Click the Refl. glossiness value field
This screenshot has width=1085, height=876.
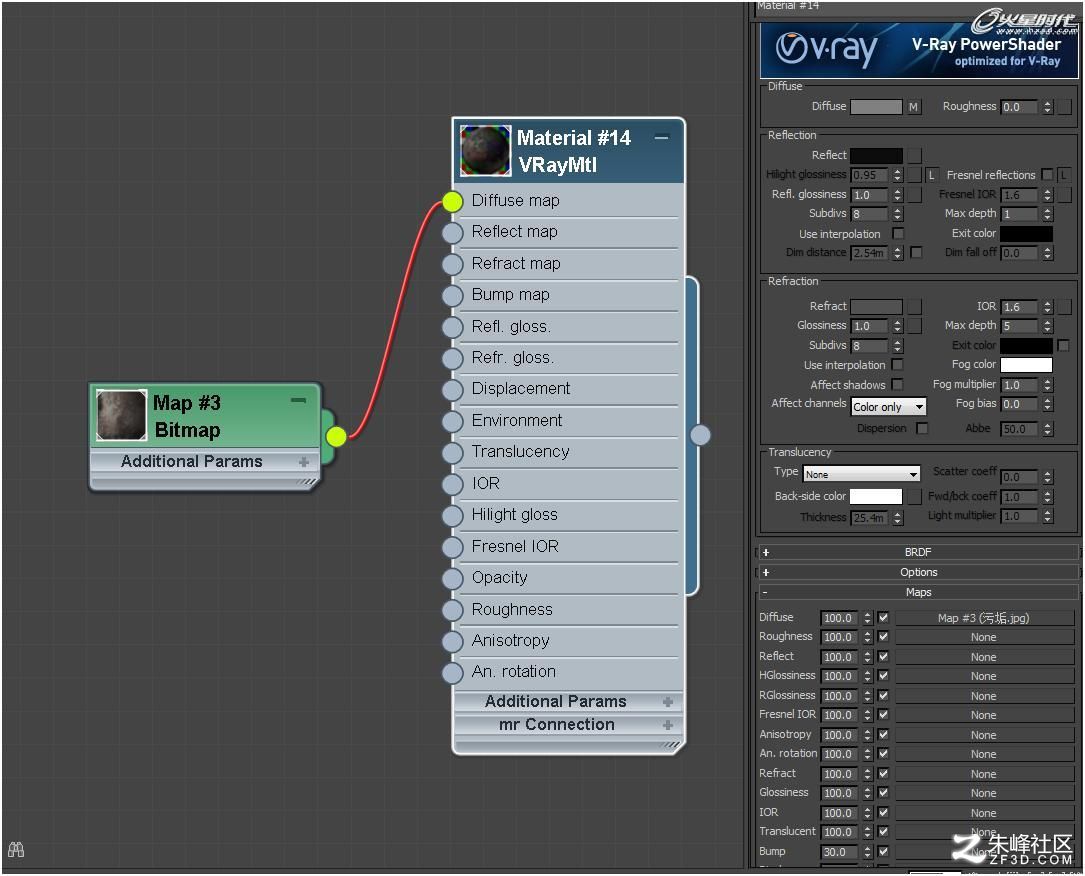tap(870, 195)
